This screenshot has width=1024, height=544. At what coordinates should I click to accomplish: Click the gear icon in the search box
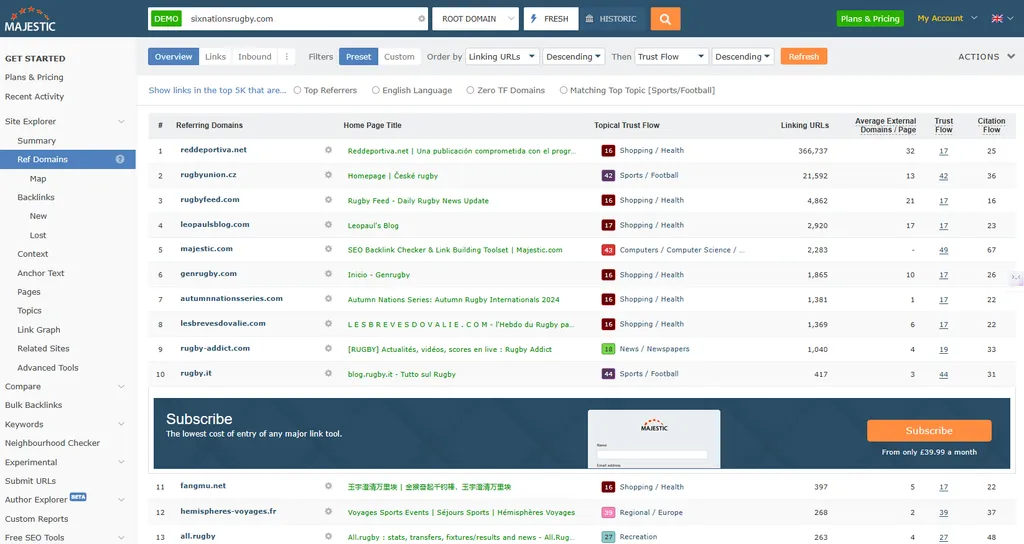click(421, 19)
